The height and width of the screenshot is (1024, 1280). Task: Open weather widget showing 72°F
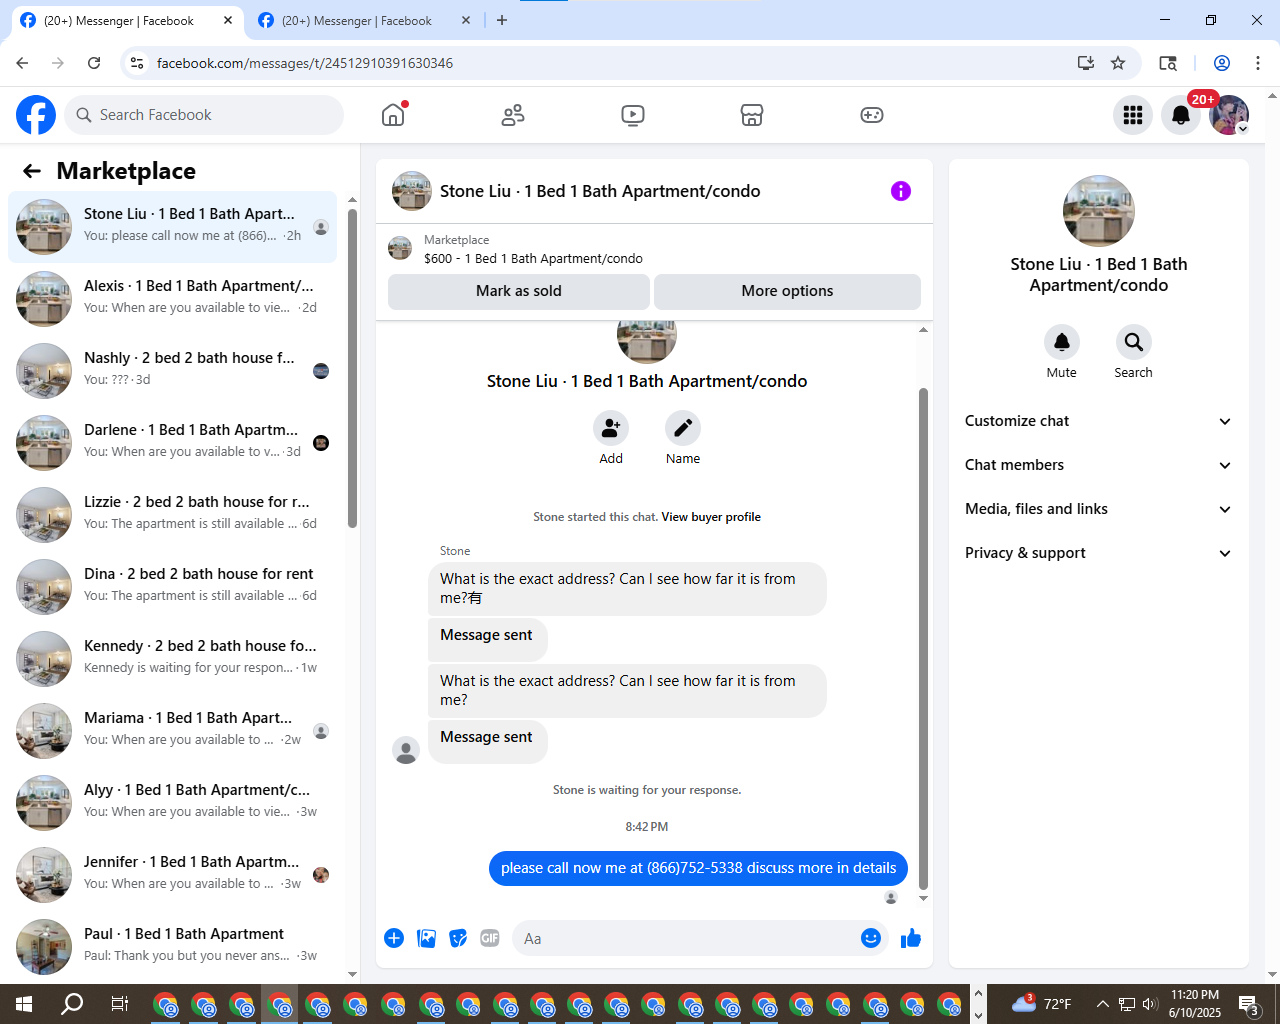click(1042, 1004)
